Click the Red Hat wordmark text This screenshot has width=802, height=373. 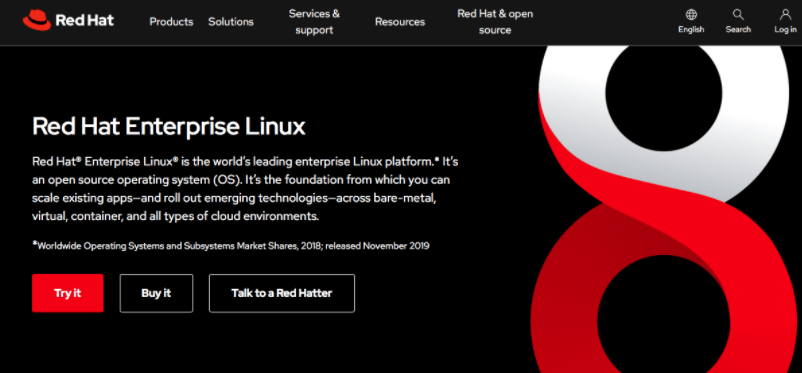84,21
